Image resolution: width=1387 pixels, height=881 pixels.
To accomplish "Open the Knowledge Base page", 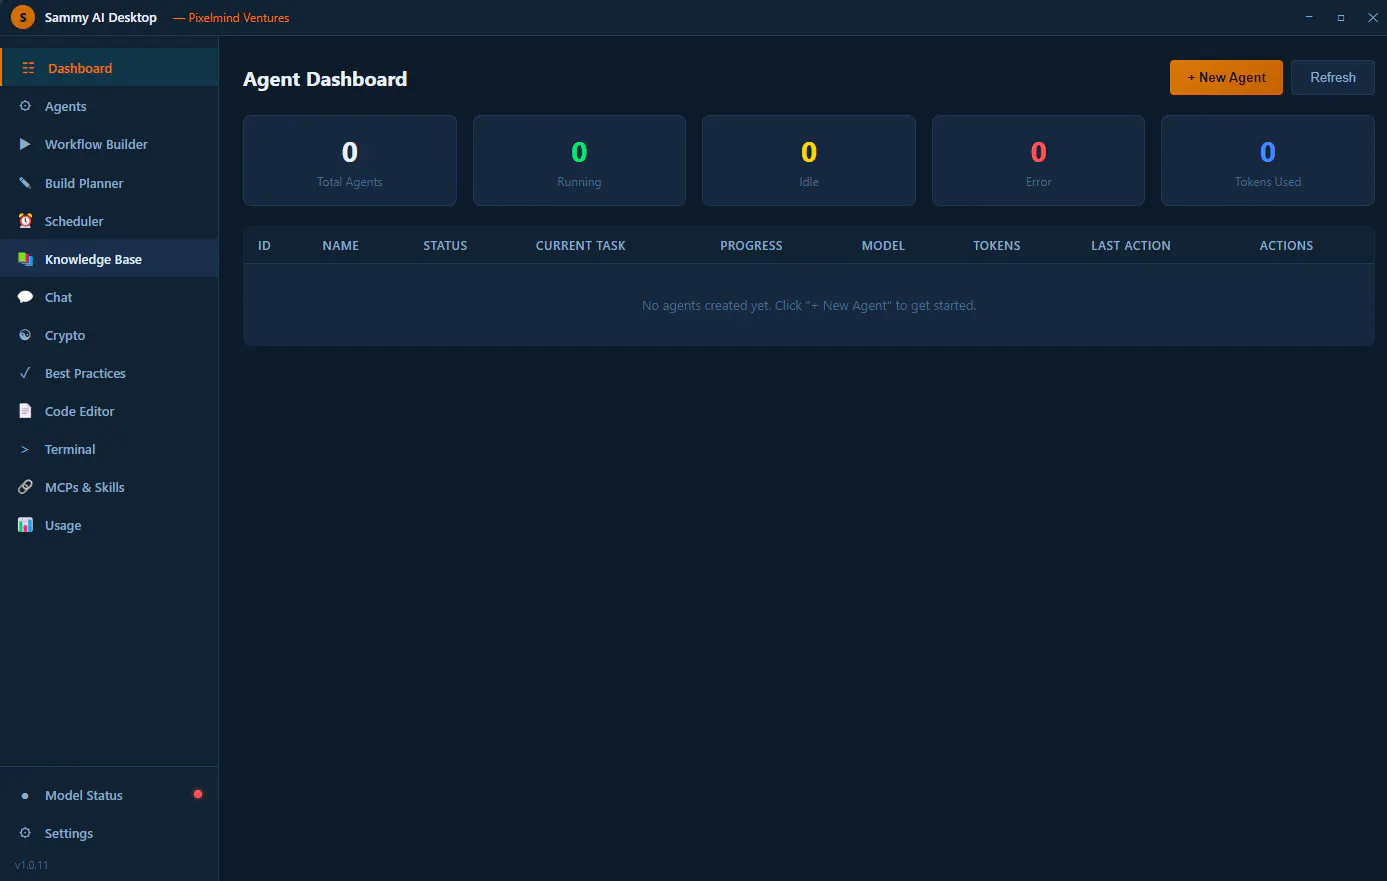I will 109,259.
